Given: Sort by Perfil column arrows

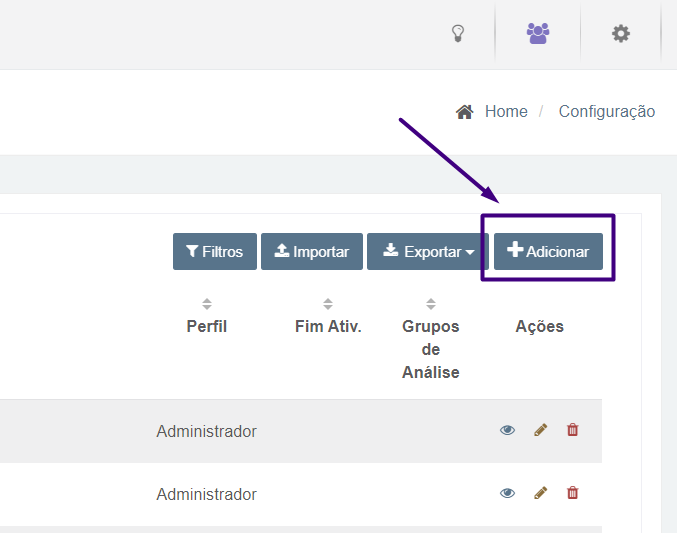Looking at the screenshot, I should coord(207,304).
